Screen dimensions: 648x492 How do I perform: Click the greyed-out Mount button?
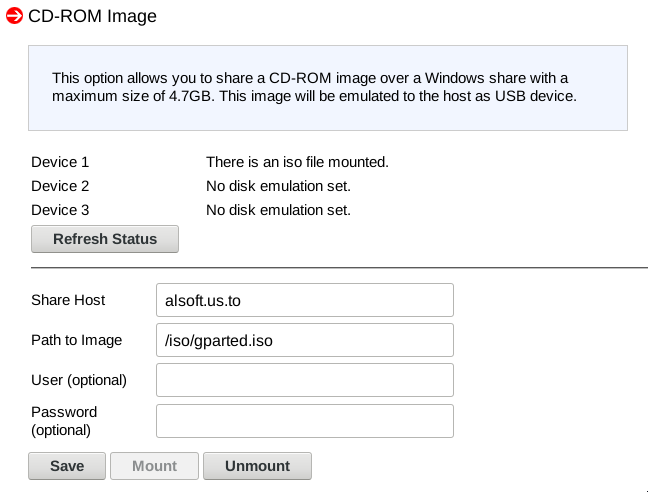[x=154, y=466]
